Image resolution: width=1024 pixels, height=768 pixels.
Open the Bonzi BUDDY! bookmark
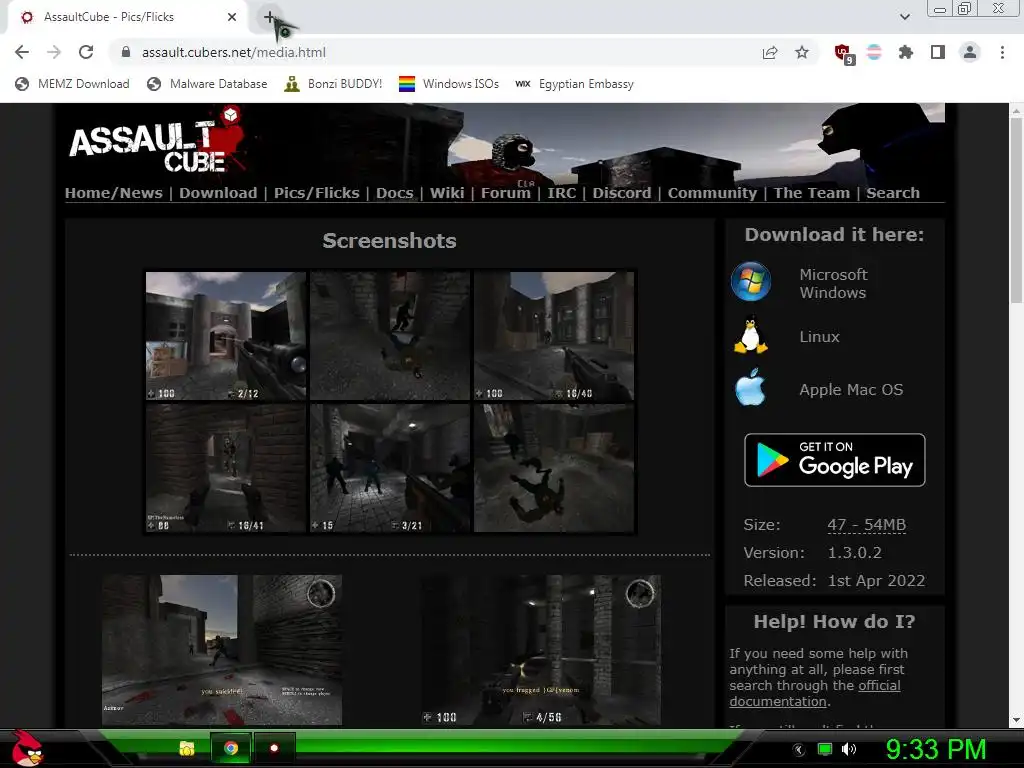point(333,84)
